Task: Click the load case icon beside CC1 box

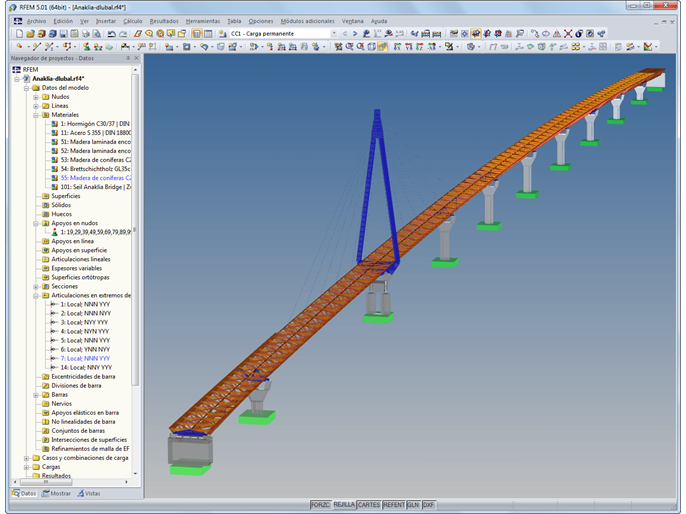Action: click(223, 34)
